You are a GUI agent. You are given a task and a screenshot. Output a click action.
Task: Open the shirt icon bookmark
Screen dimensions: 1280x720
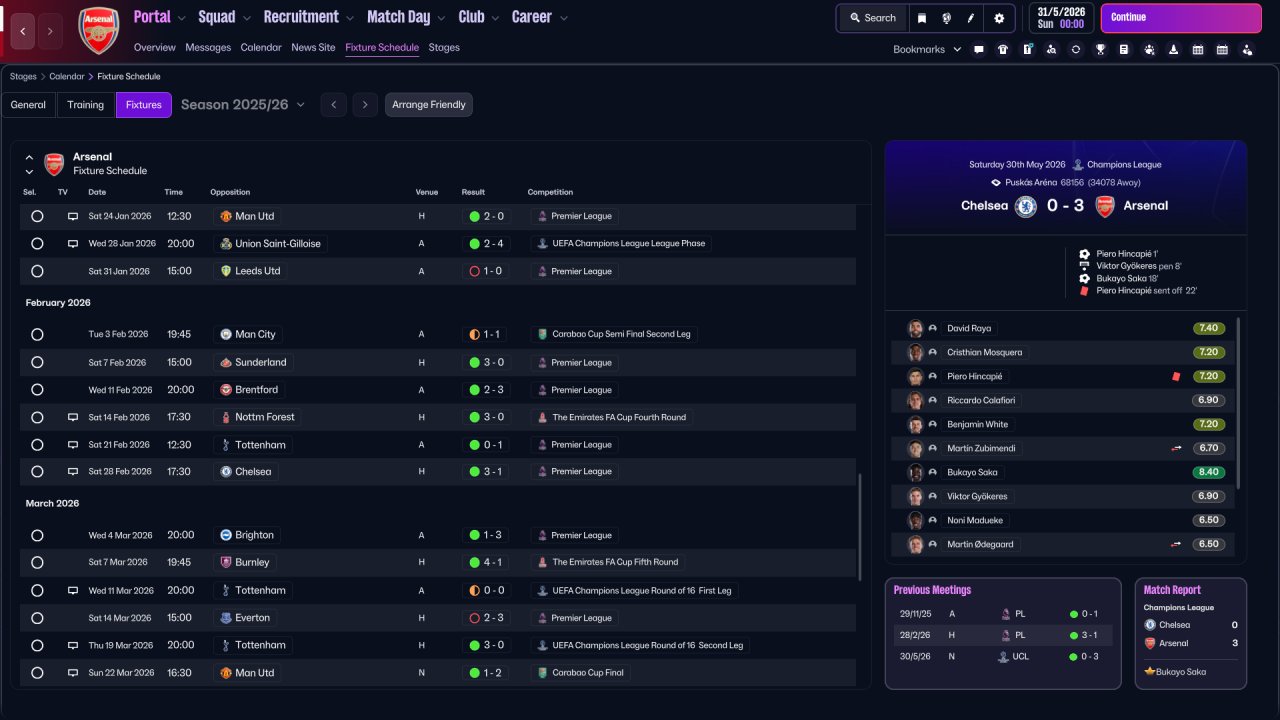[1003, 49]
